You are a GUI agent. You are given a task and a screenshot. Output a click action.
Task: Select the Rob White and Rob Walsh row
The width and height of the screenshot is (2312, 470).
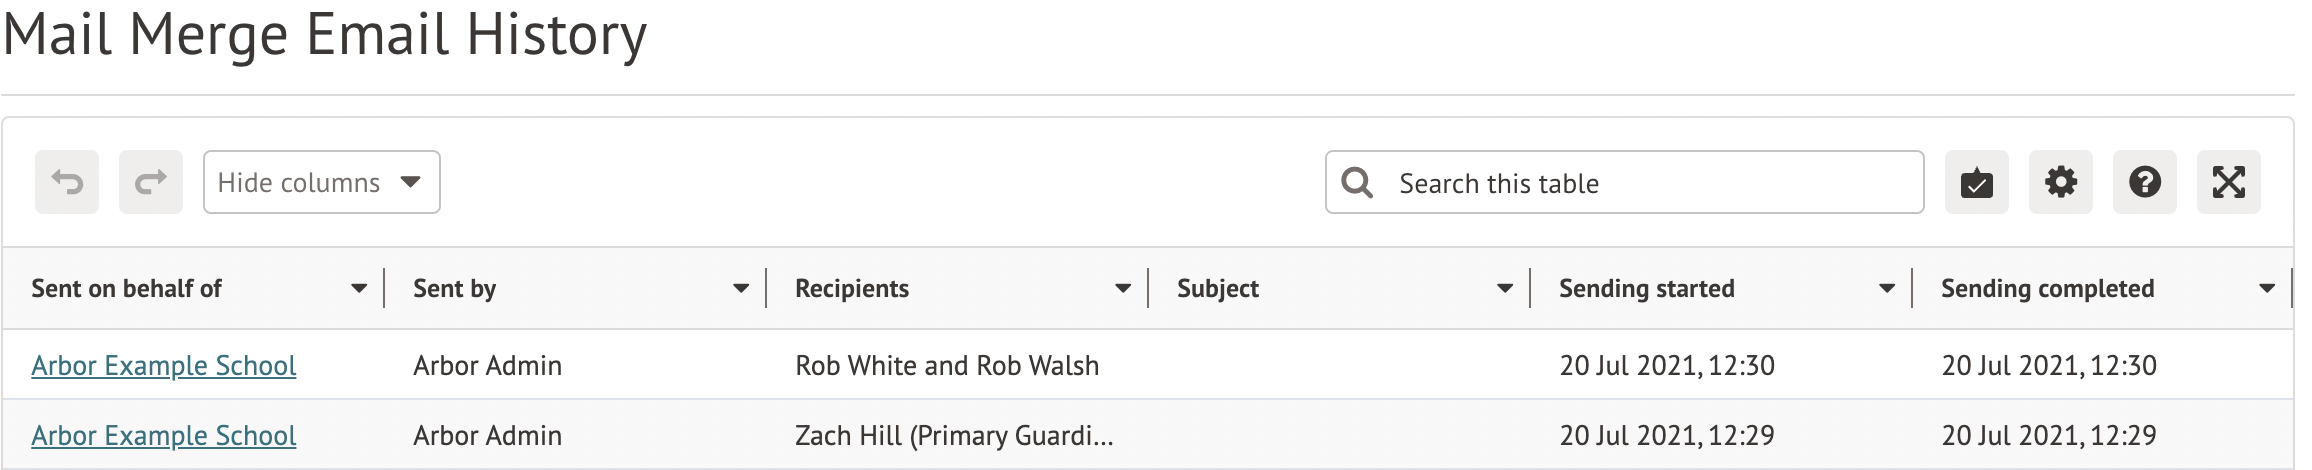point(947,366)
